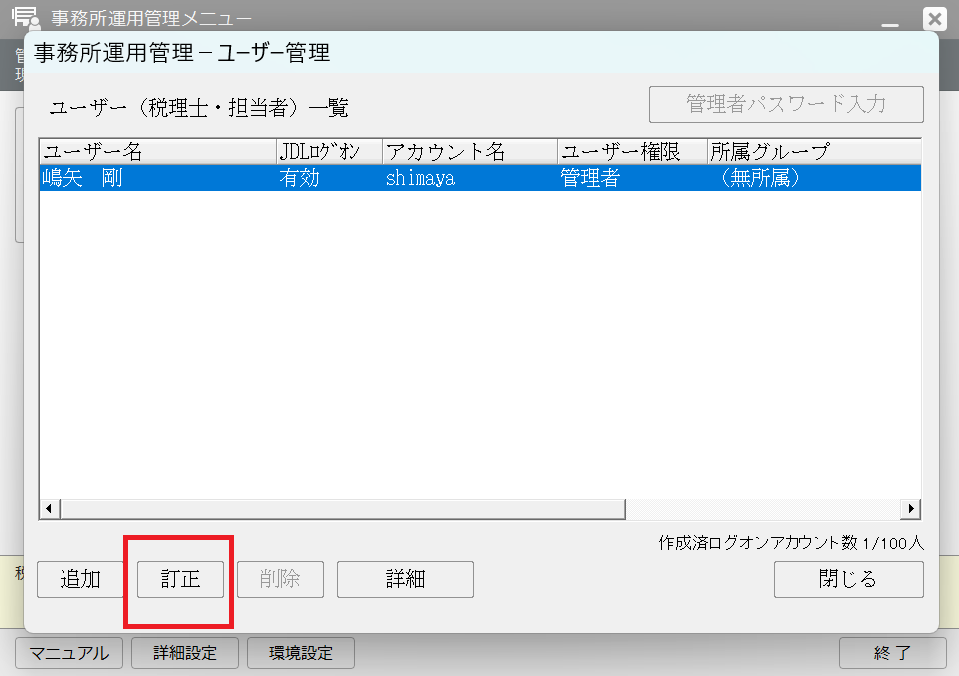
Task: Click the アカウント名 column header
Action: coord(469,151)
